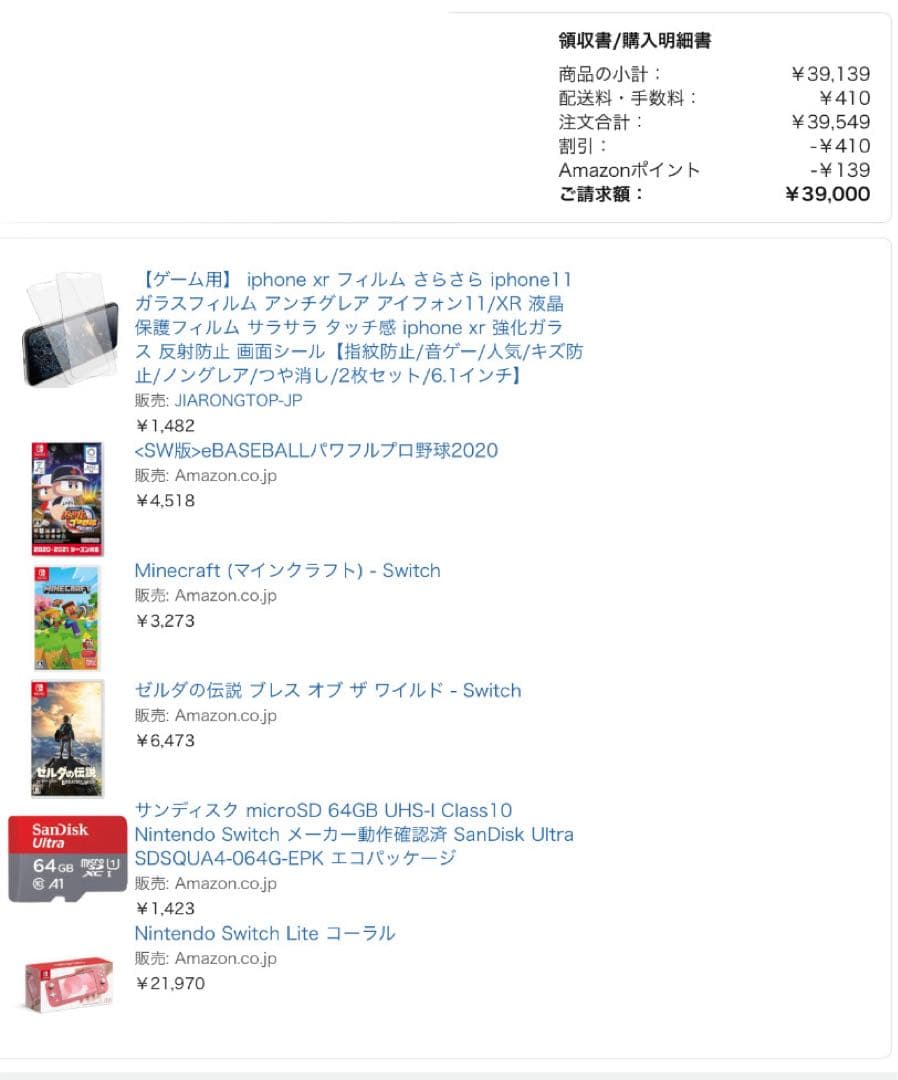Click the shipping fee amount ¥410
898x1080 pixels.
pyautogui.click(x=844, y=98)
